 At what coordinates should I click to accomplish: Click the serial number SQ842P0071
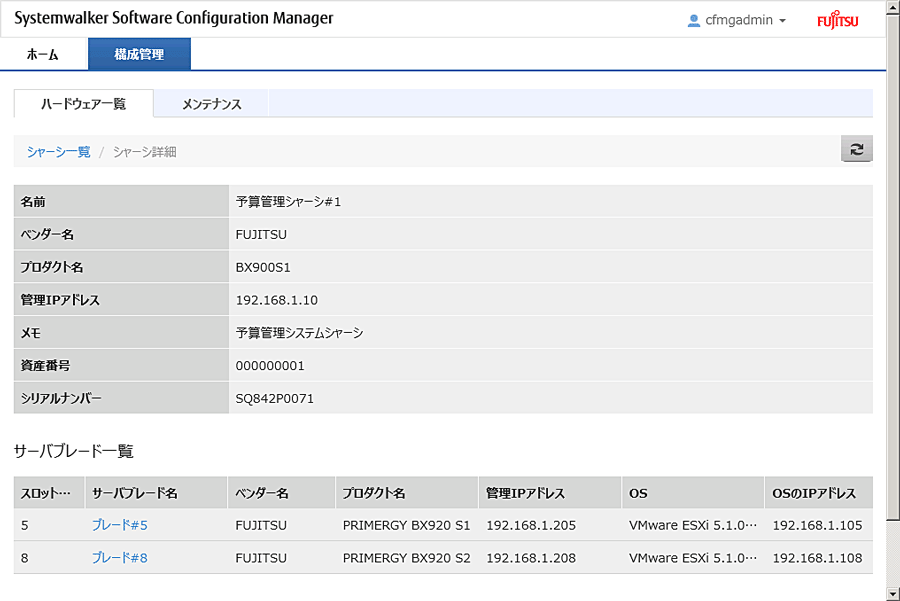point(274,398)
